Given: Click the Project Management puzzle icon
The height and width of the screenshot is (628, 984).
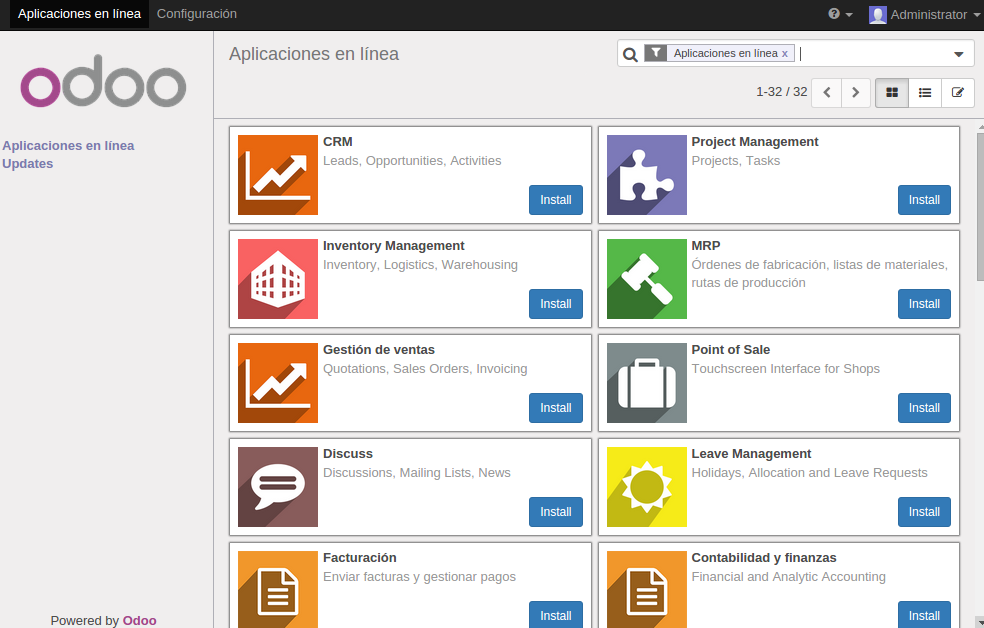Looking at the screenshot, I should pyautogui.click(x=646, y=175).
